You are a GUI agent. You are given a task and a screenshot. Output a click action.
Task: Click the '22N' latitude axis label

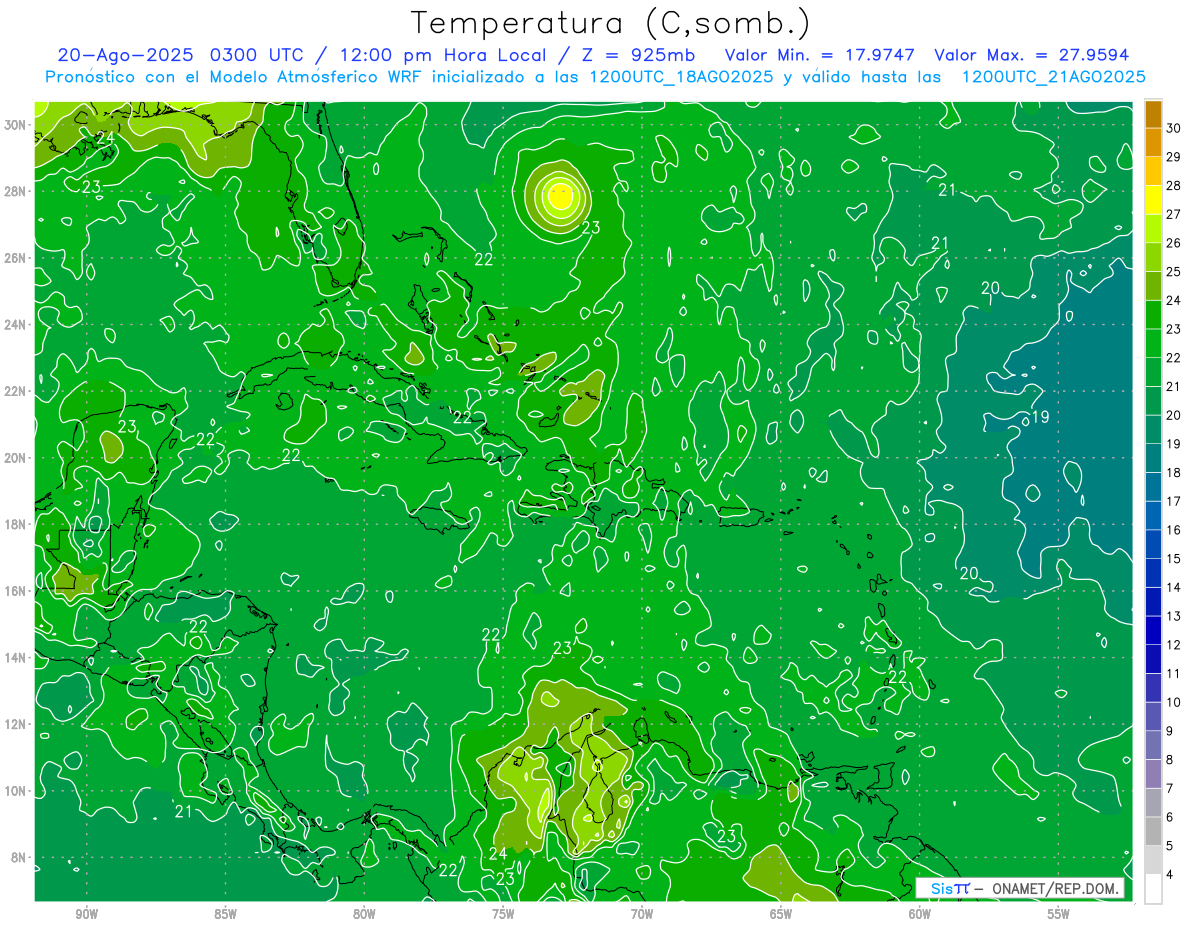tap(15, 391)
